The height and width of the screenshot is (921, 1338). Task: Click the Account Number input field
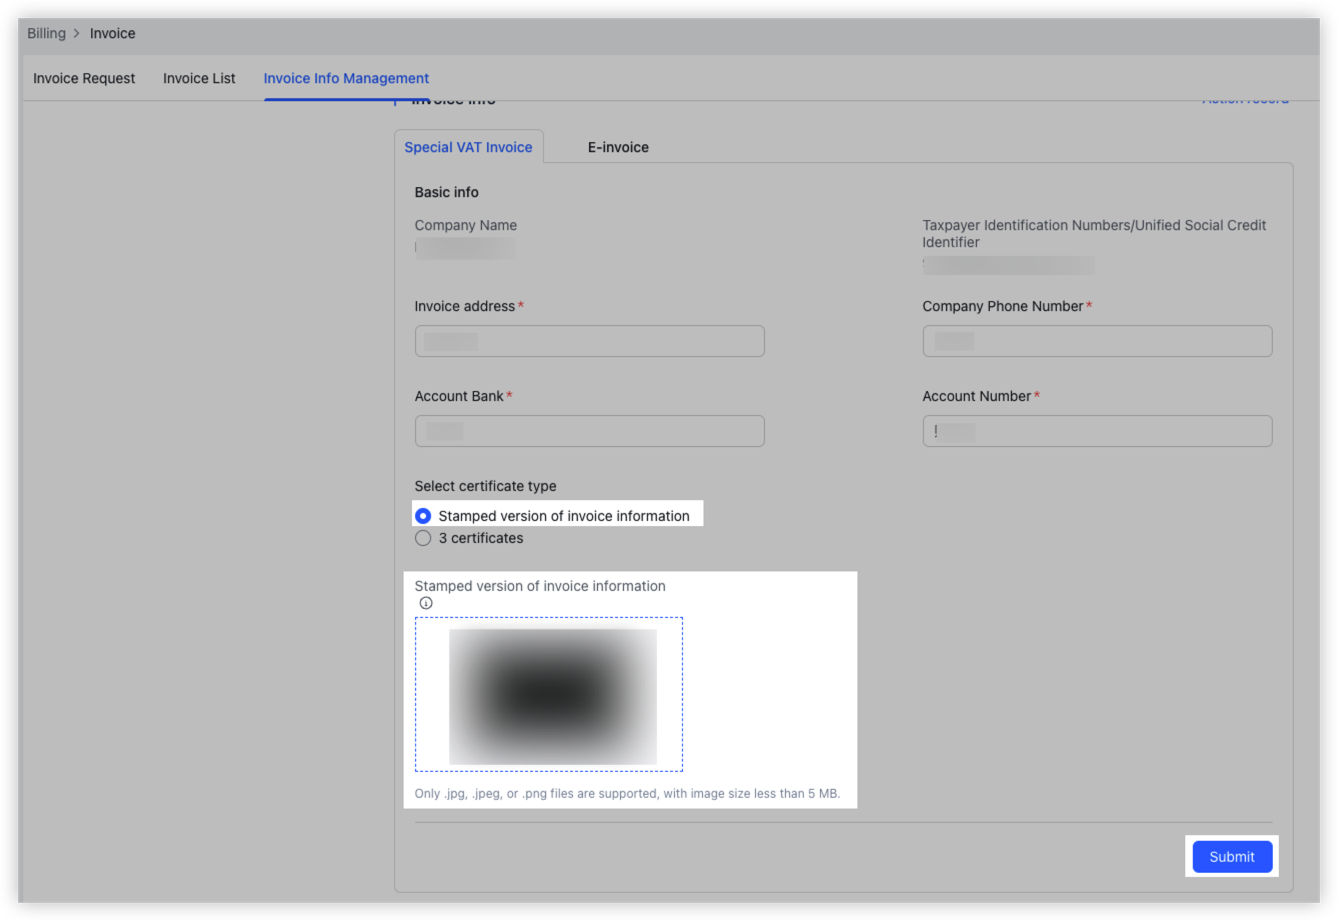pyautogui.click(x=1097, y=430)
